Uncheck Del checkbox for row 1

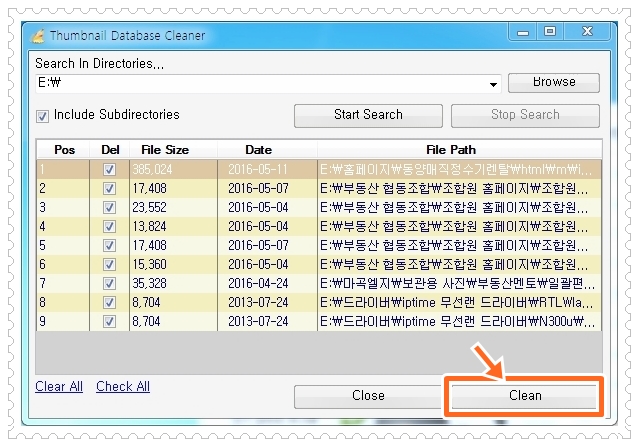109,169
